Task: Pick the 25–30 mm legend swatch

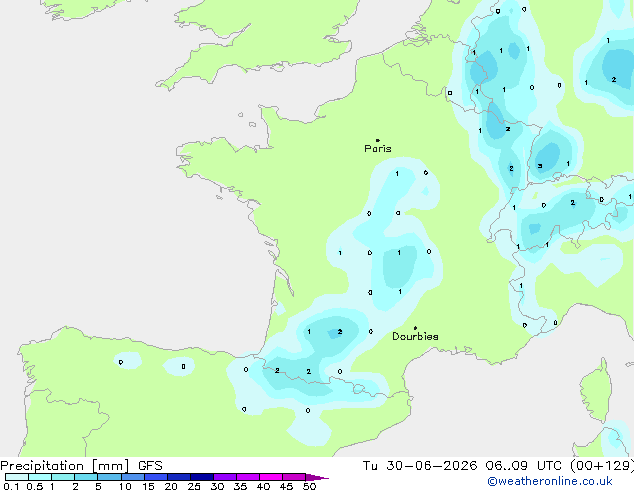Action: coord(202,477)
